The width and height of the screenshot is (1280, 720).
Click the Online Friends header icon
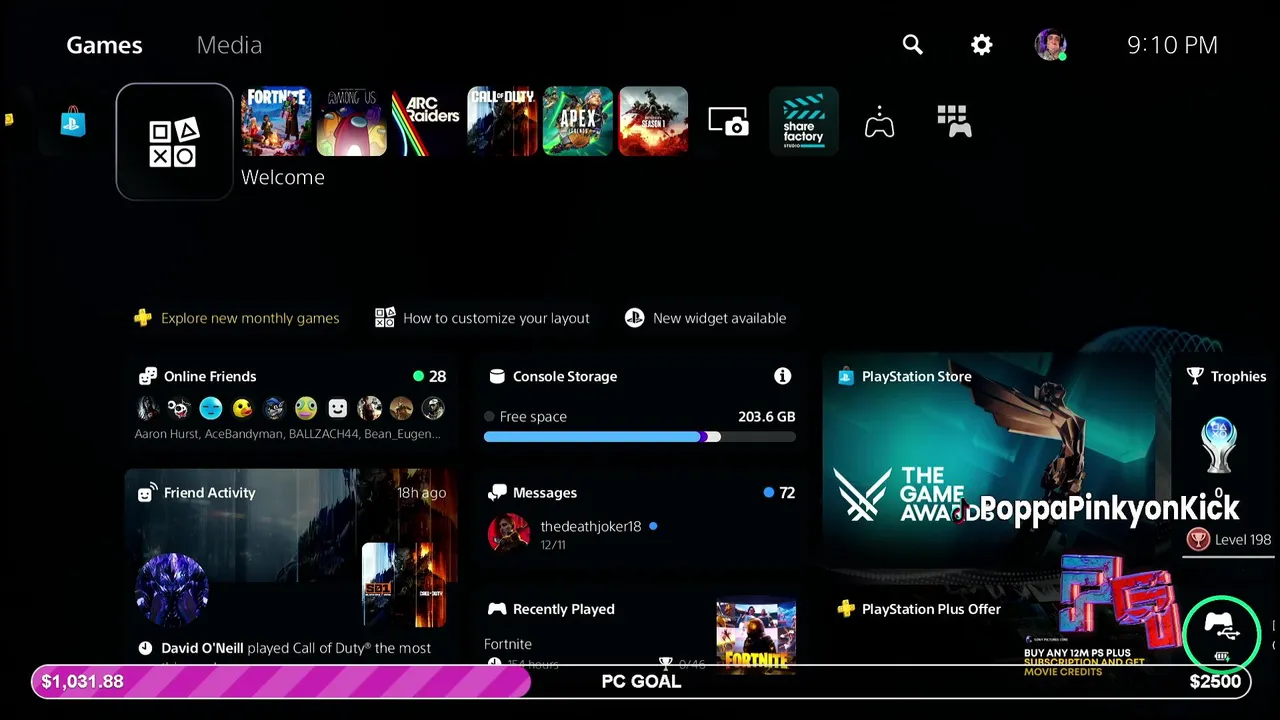point(148,376)
